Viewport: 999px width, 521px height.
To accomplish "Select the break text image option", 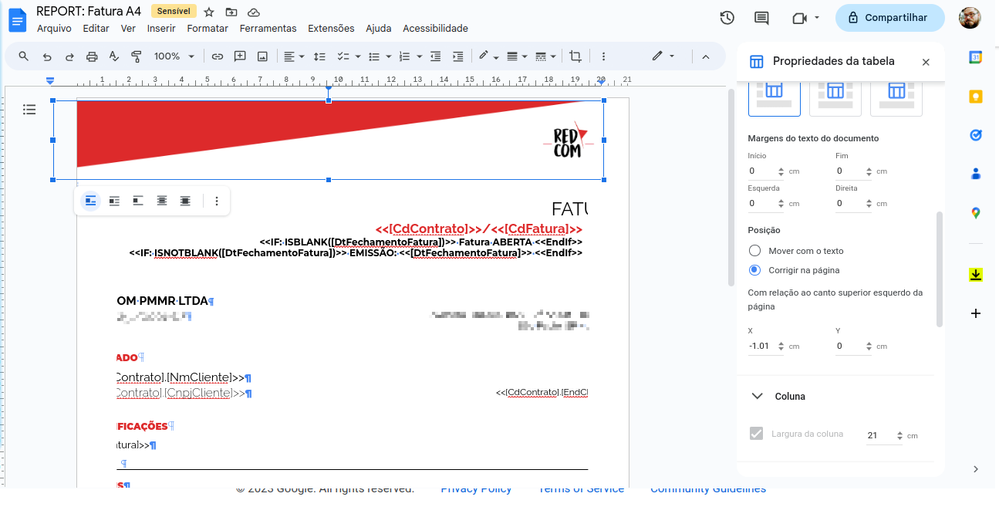I will point(138,201).
